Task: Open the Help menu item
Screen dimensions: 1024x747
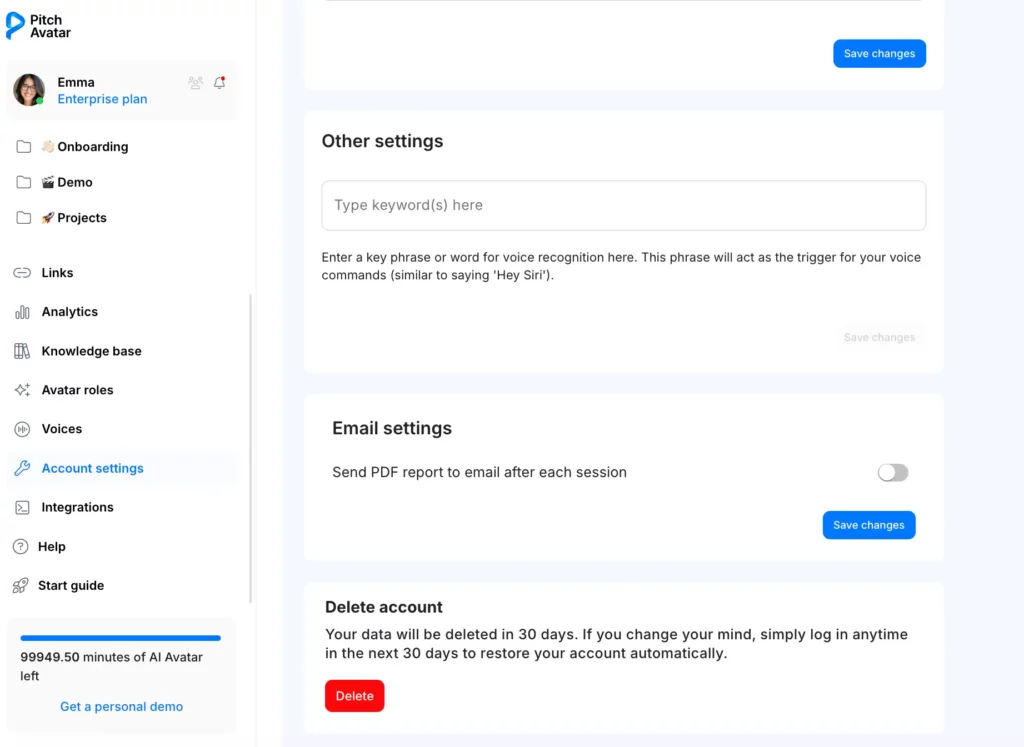Action: 51,547
